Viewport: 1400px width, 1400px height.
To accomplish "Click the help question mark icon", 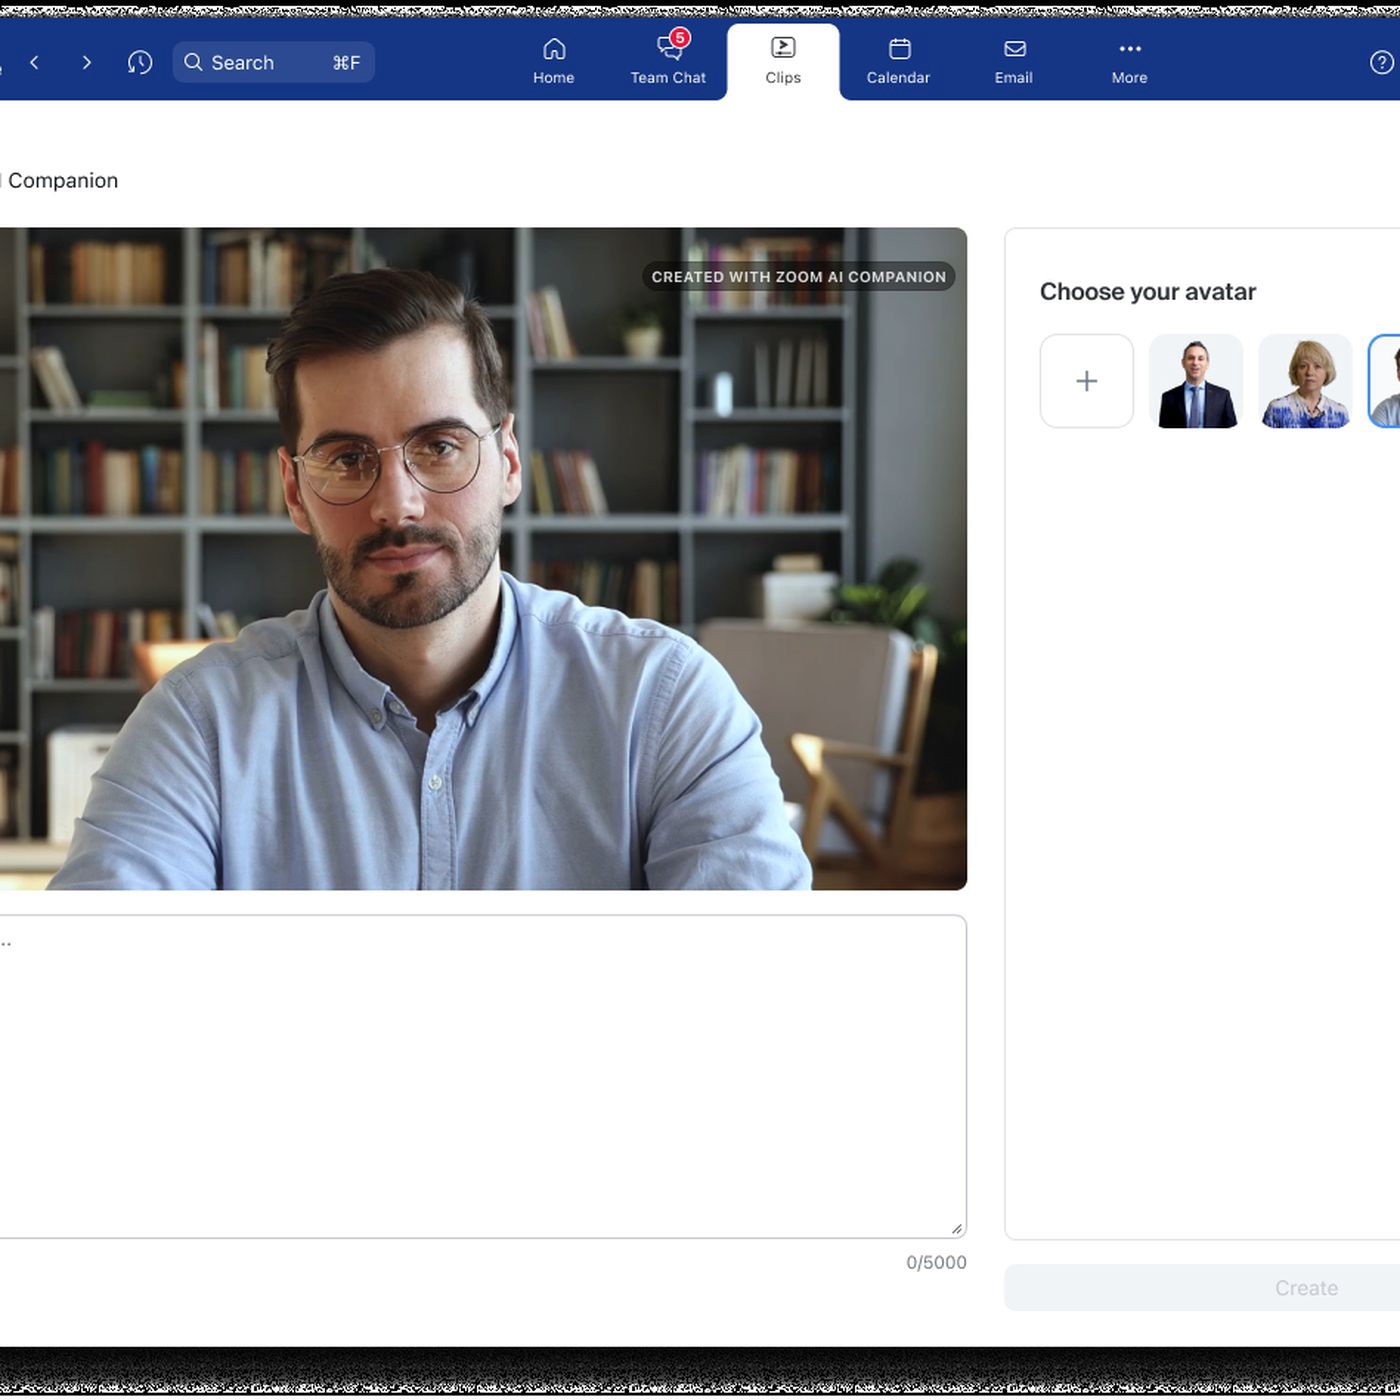I will [x=1380, y=62].
